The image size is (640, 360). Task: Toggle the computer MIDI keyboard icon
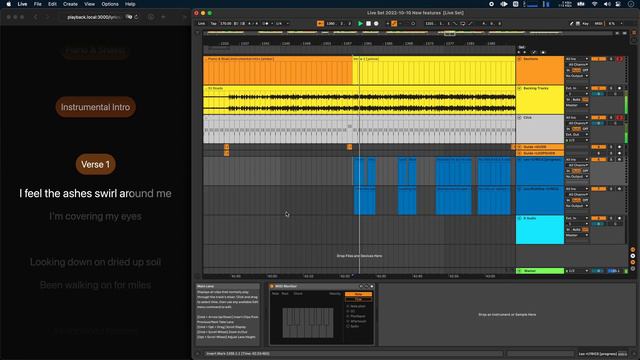point(578,24)
